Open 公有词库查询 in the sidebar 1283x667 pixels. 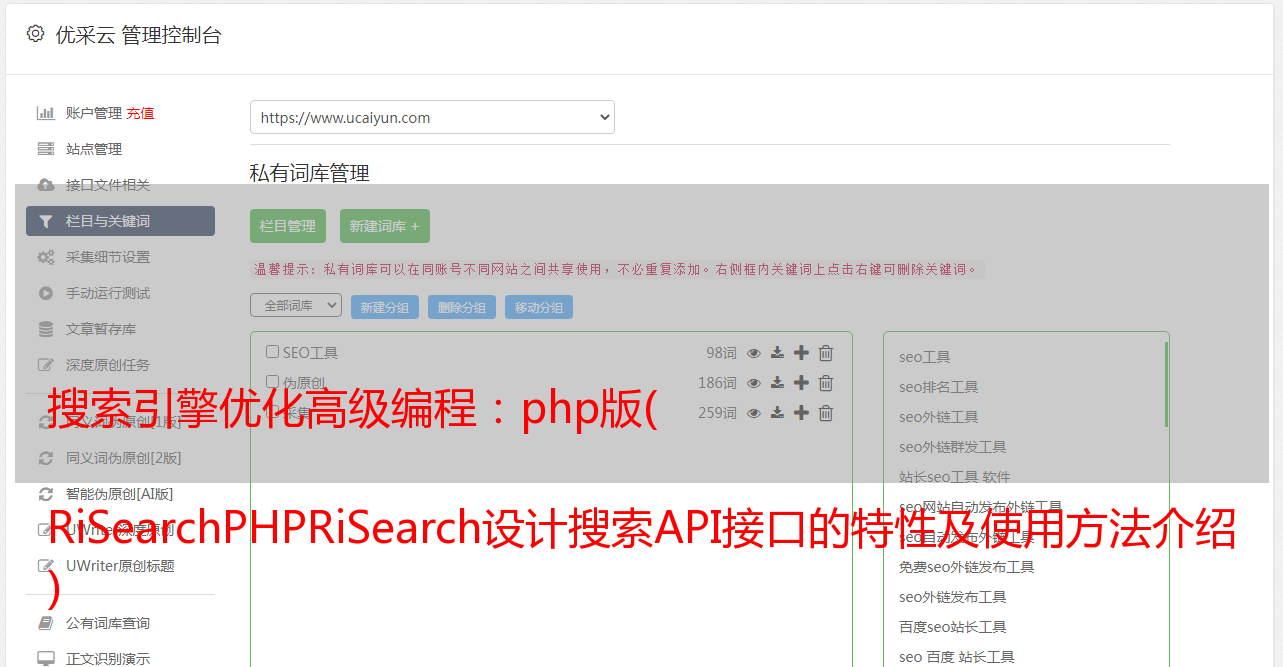click(108, 623)
